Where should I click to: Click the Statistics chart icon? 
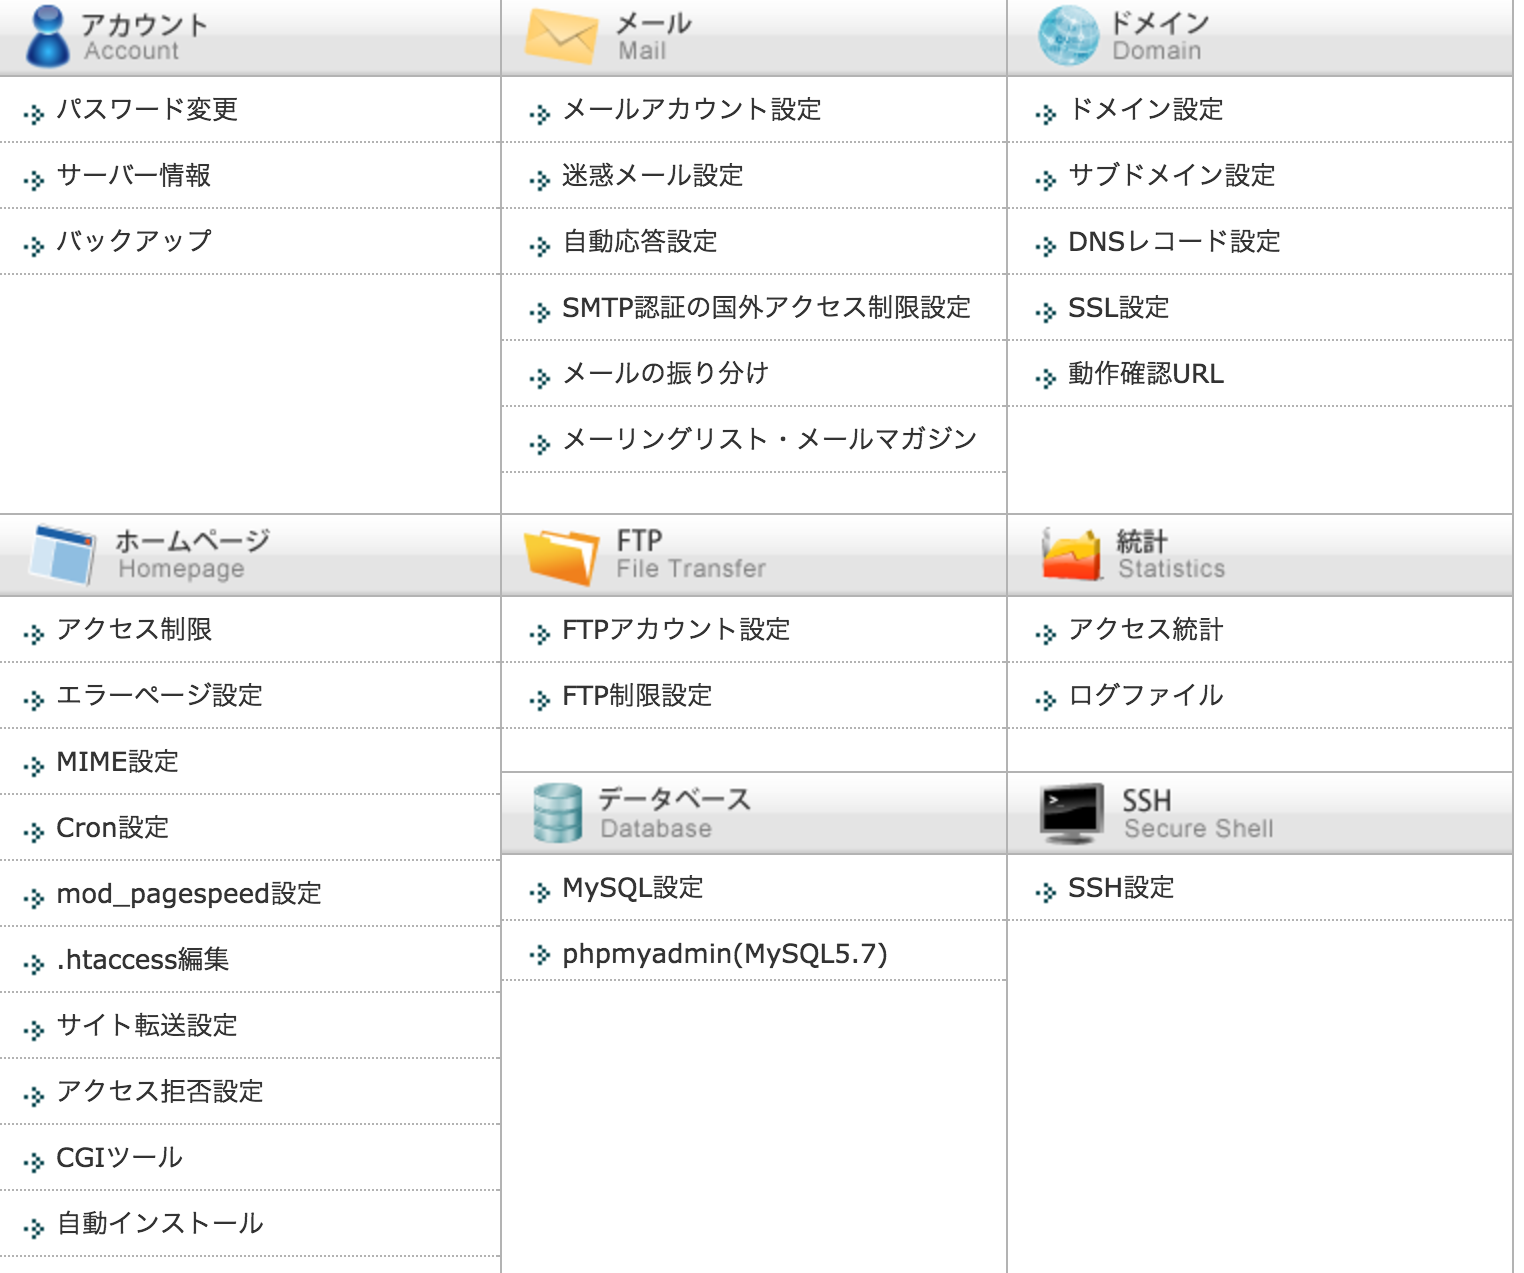[x=1071, y=554]
